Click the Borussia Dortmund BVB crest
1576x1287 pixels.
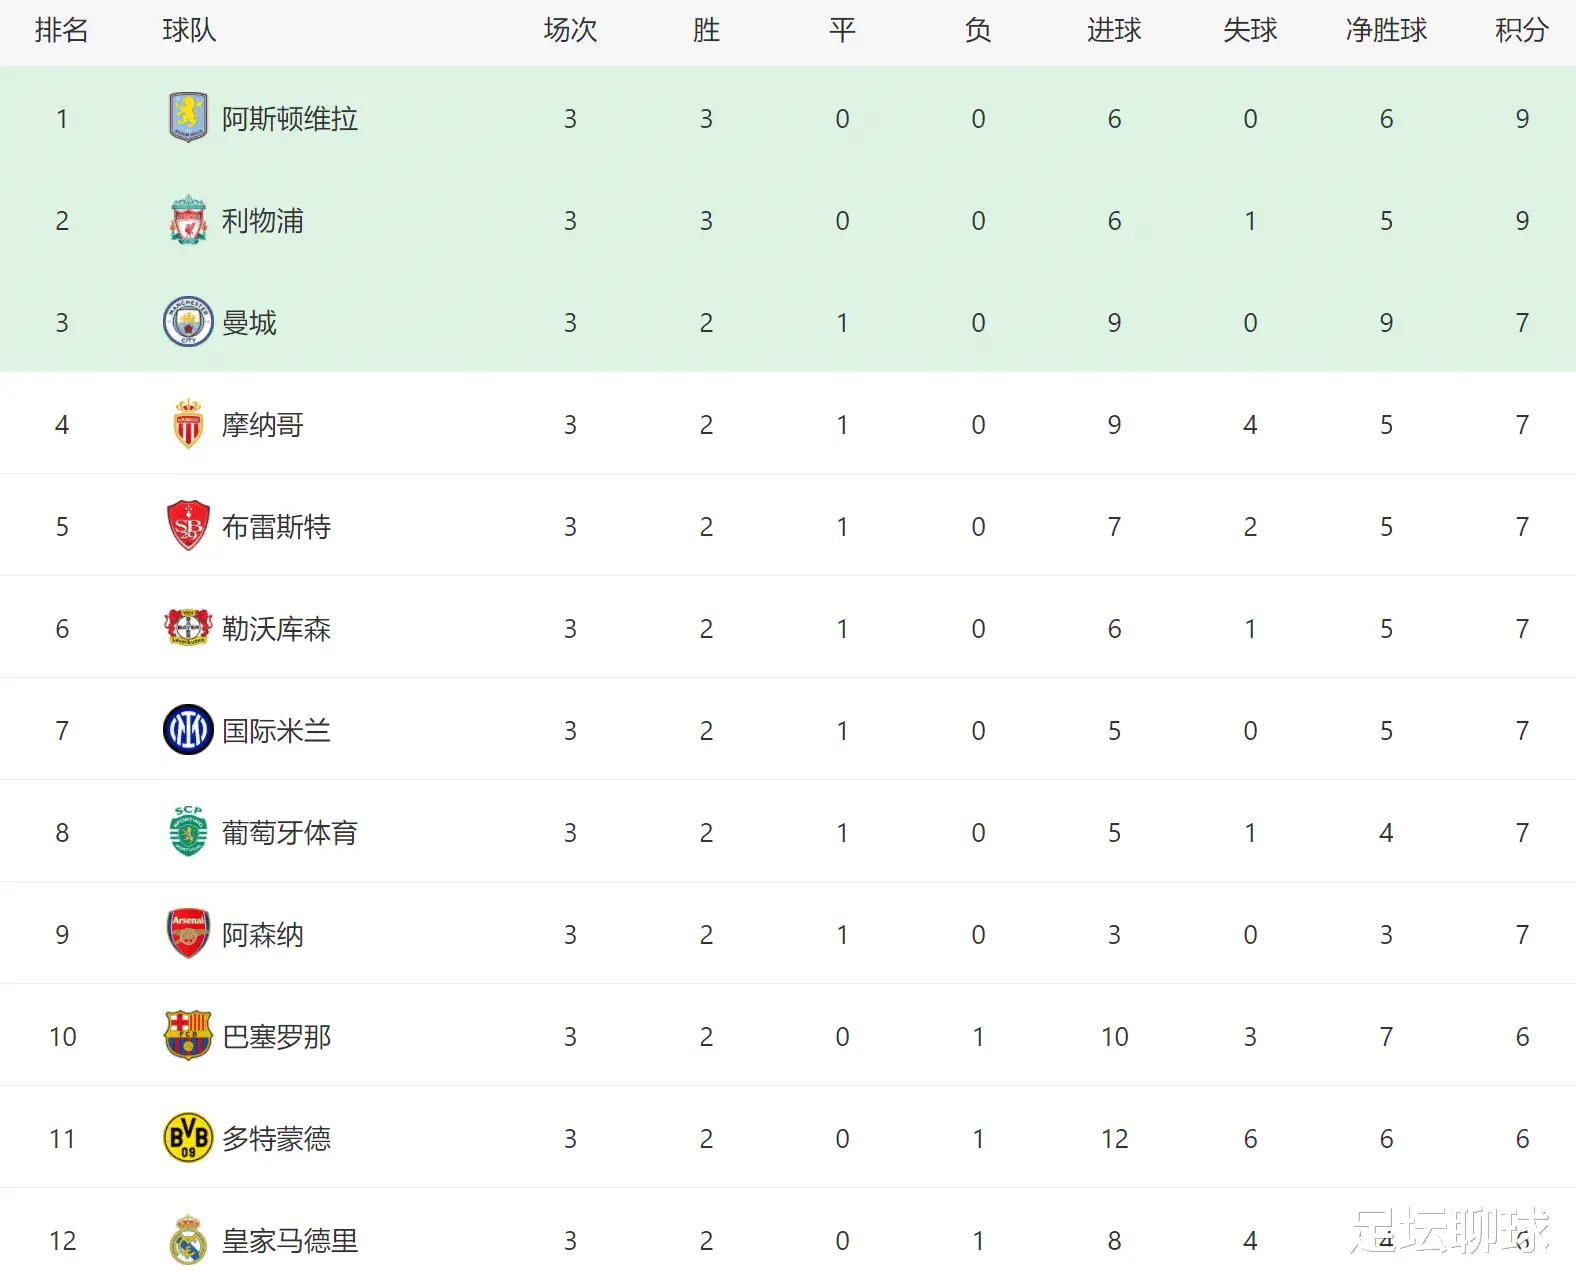(x=188, y=1138)
